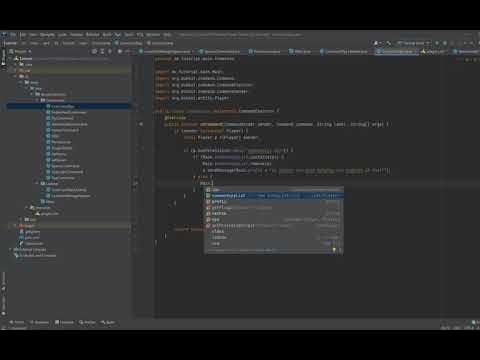This screenshot has width=480, height=360.
Task: Open the VCS menu
Action: click(140, 34)
